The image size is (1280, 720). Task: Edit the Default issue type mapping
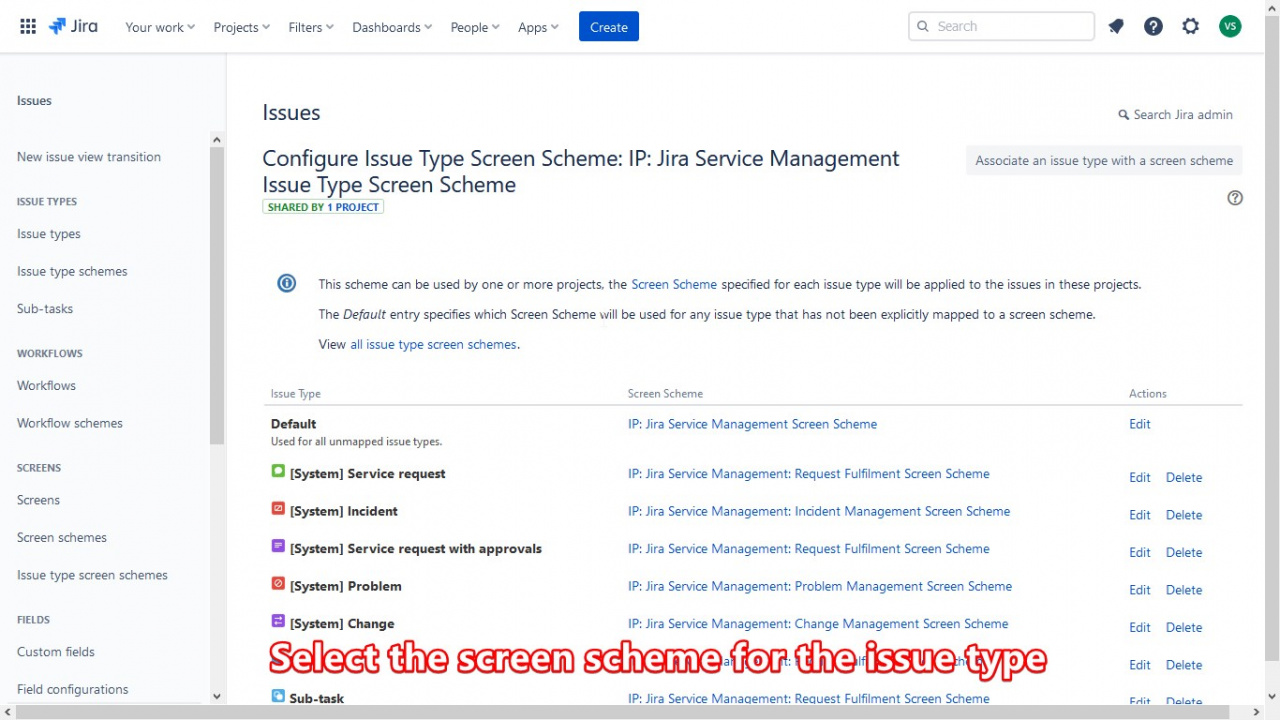click(1140, 424)
